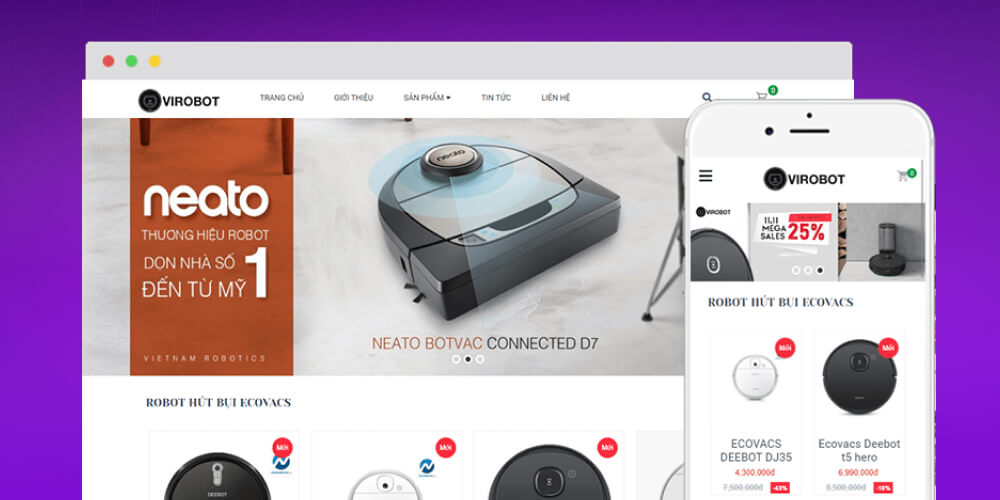Go to the Giới Thiệu page
This screenshot has height=500, width=1000.
(x=353, y=98)
